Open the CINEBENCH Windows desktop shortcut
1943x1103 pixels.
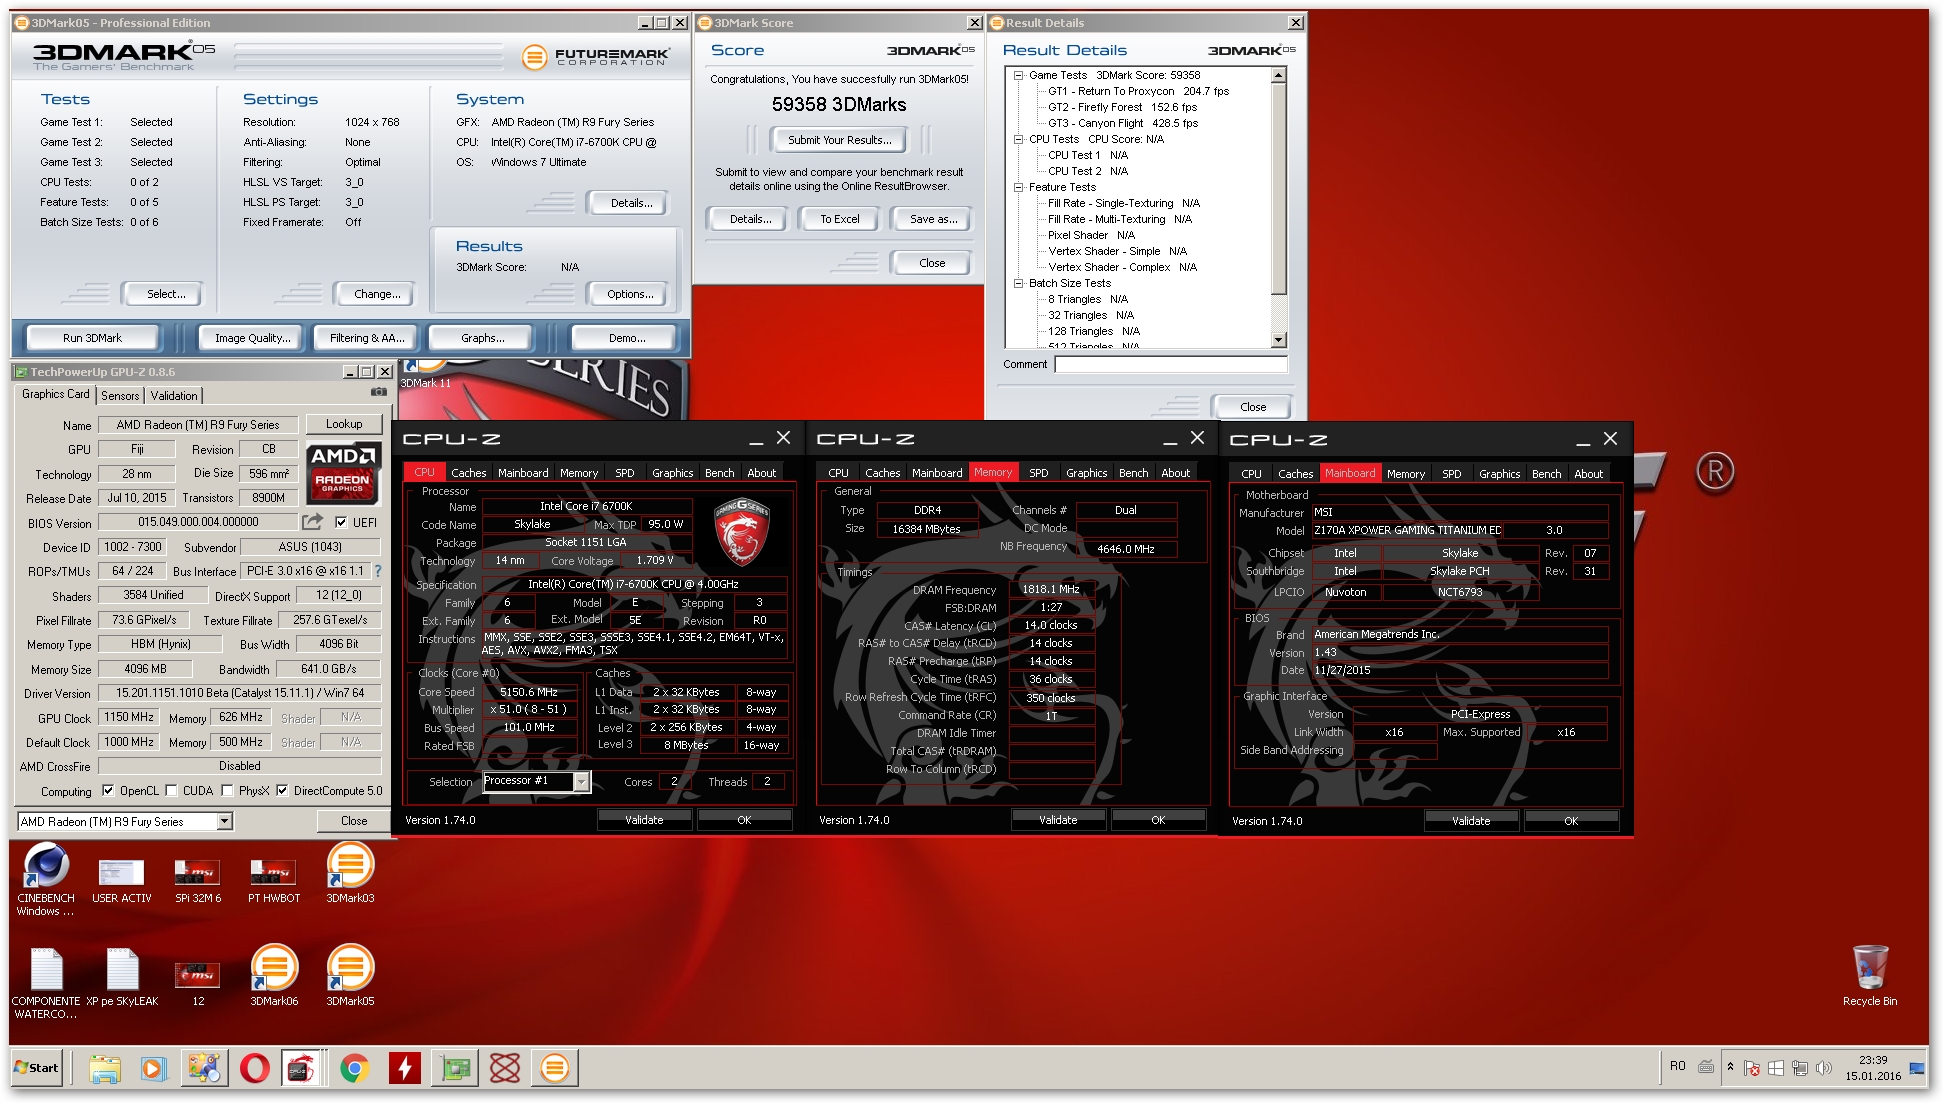point(46,878)
